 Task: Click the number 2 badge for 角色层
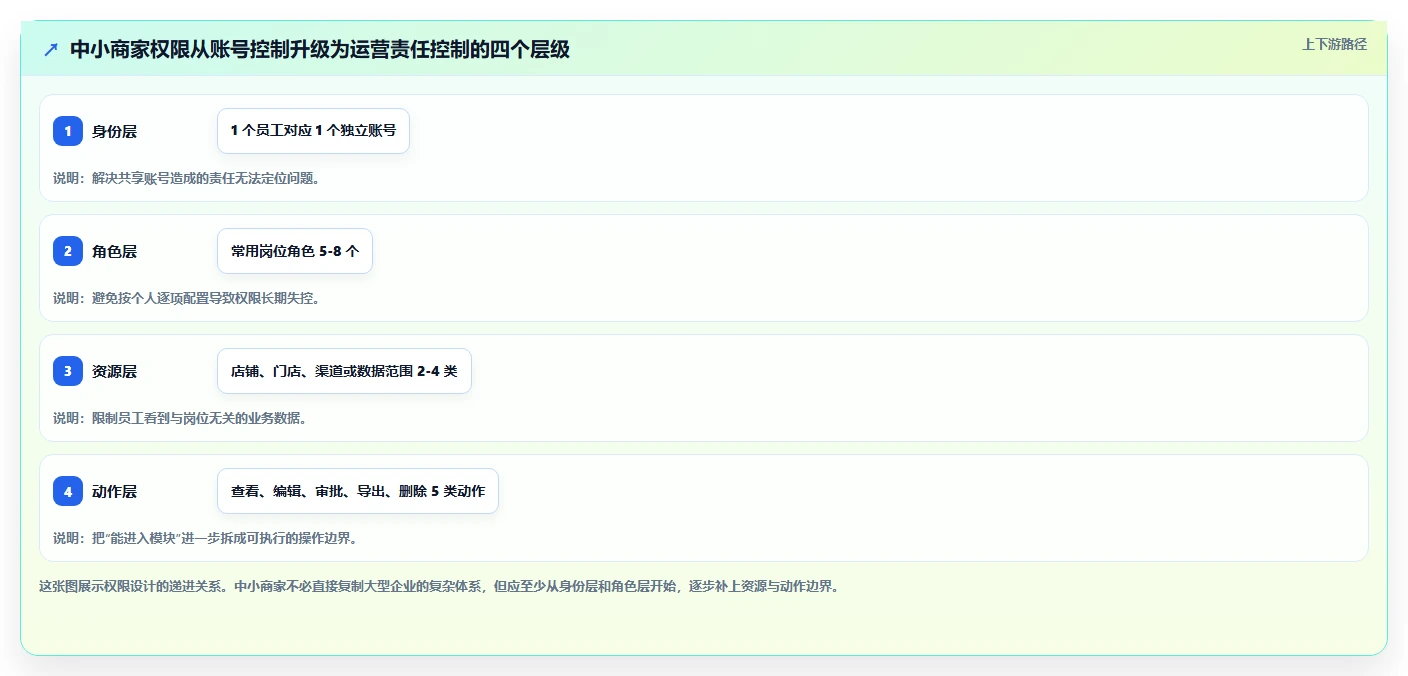coord(68,251)
